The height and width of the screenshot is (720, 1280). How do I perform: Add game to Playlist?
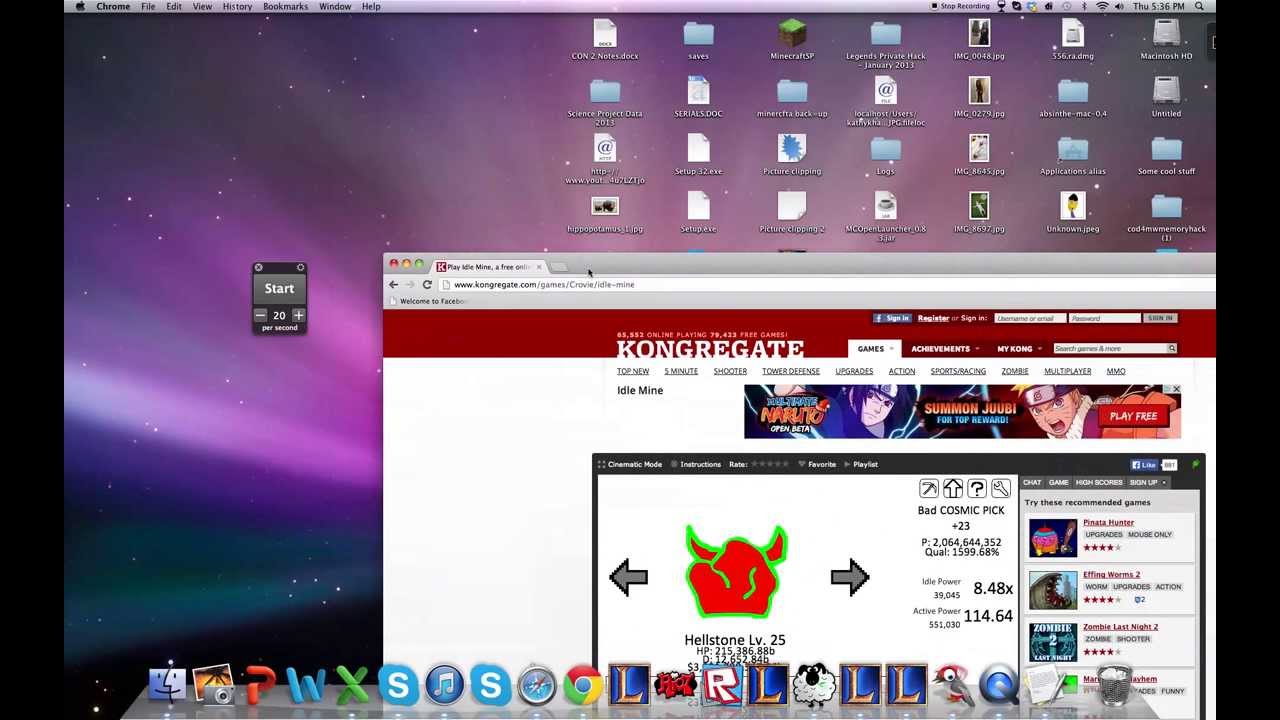[x=860, y=464]
